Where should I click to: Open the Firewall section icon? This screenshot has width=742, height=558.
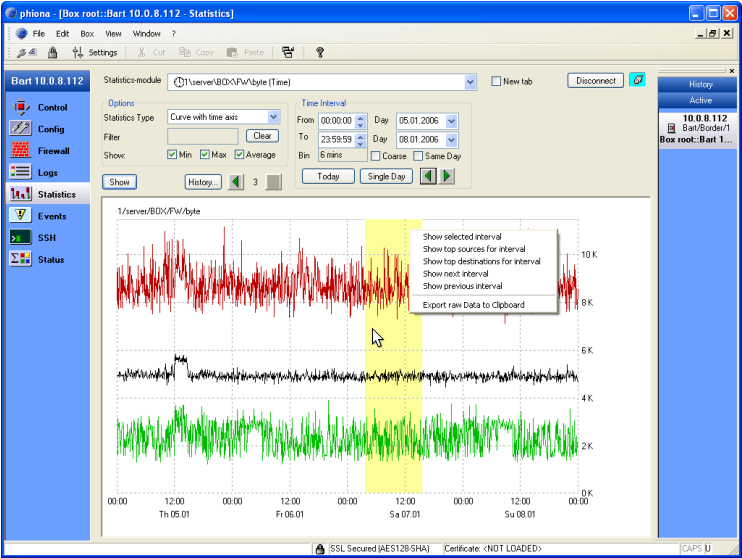[20, 151]
